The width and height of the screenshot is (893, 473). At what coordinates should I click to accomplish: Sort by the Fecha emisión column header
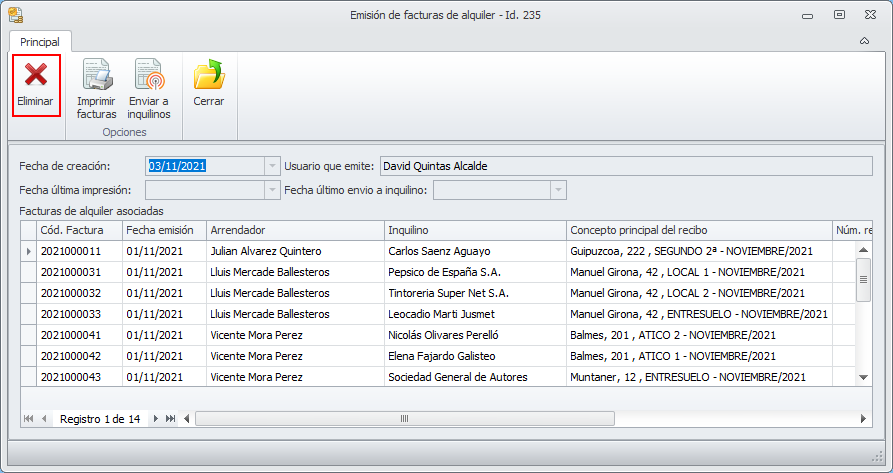(164, 230)
